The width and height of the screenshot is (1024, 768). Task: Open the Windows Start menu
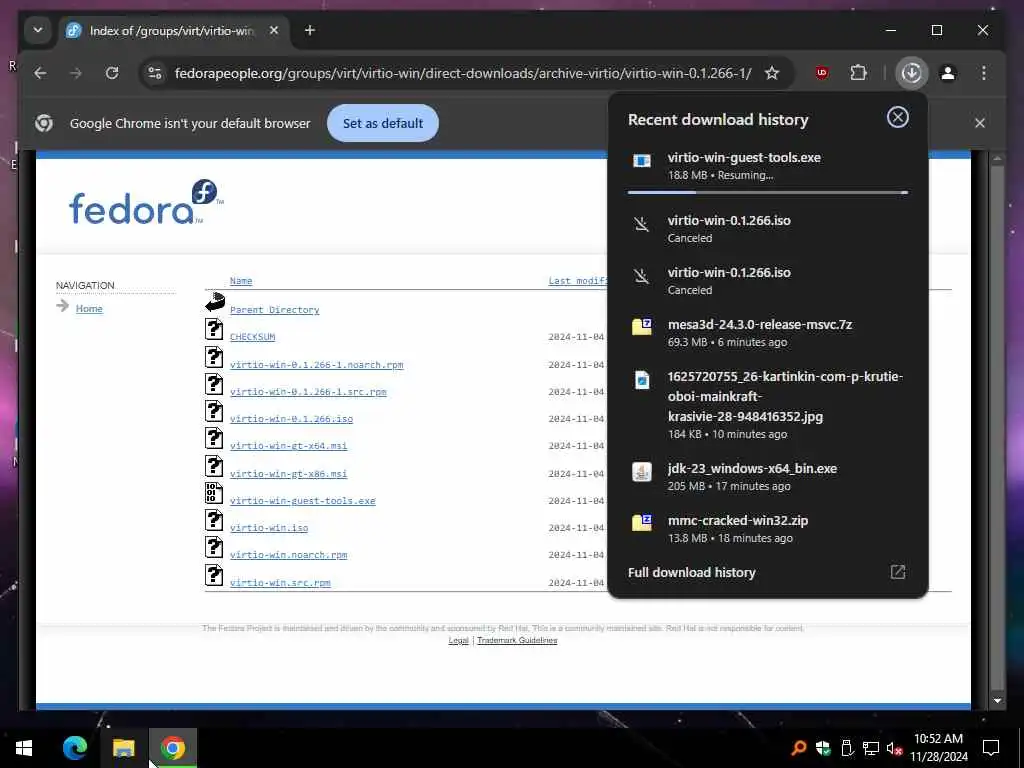(24, 748)
